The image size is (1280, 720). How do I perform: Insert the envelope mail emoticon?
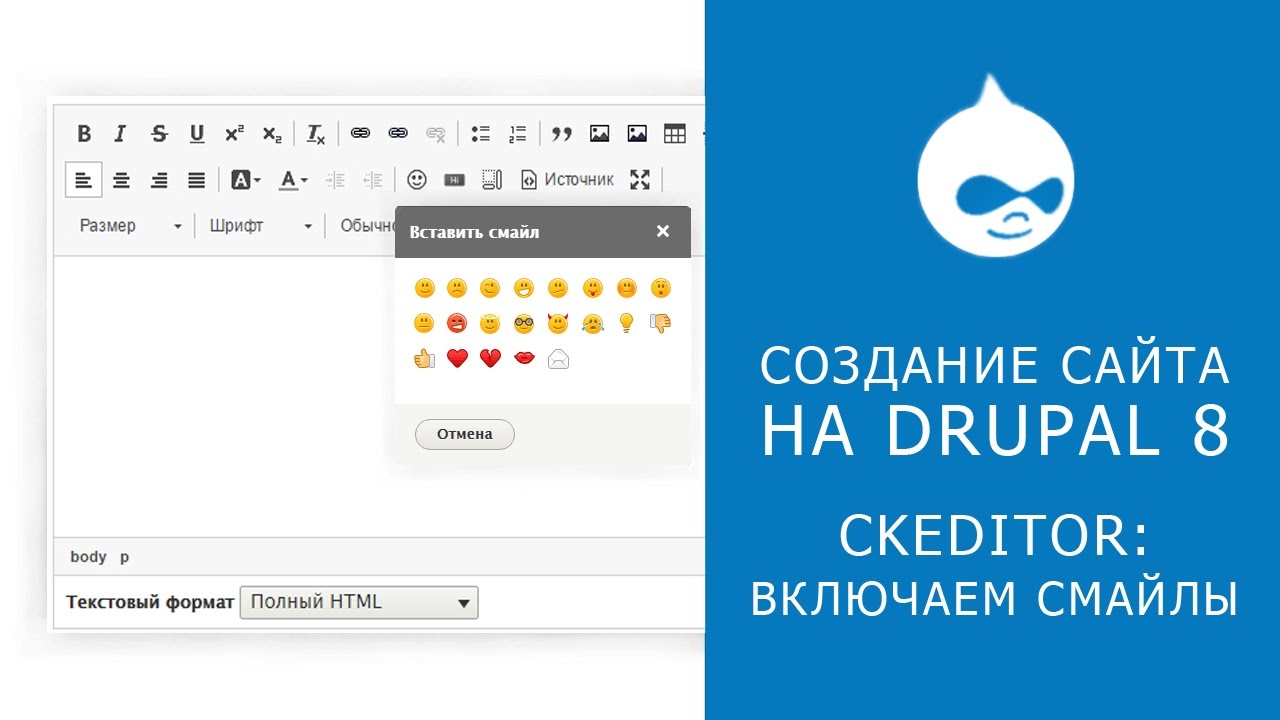558,358
